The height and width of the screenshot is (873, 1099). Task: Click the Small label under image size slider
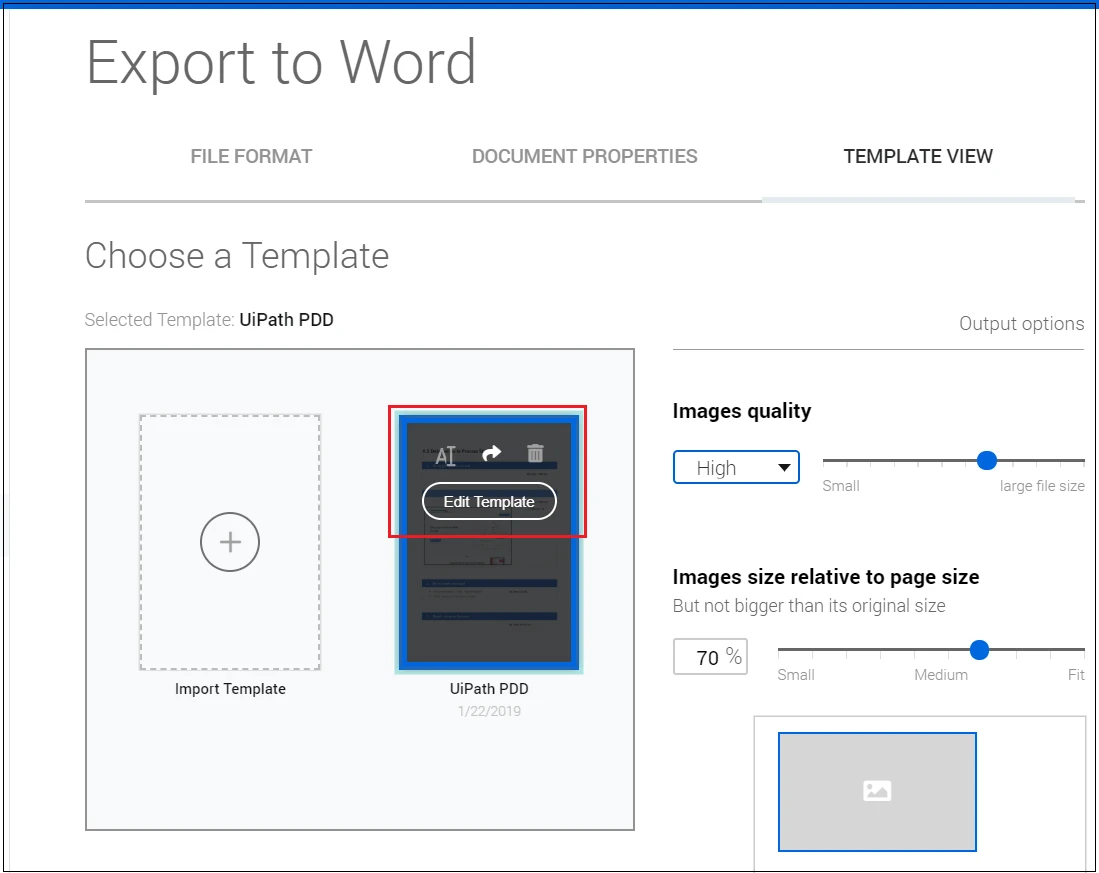[796, 675]
